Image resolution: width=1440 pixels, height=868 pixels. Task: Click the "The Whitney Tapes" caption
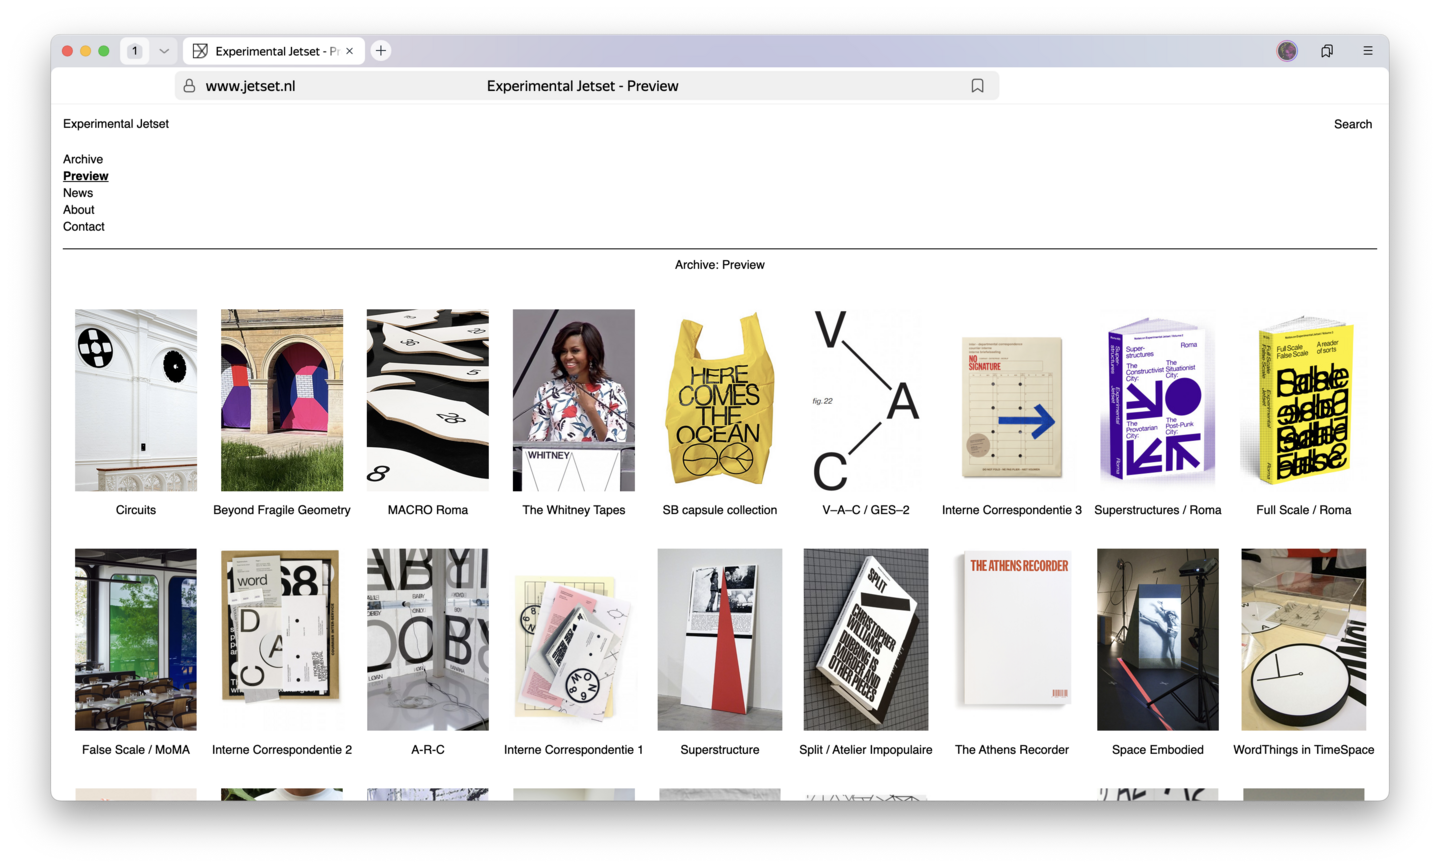574,510
